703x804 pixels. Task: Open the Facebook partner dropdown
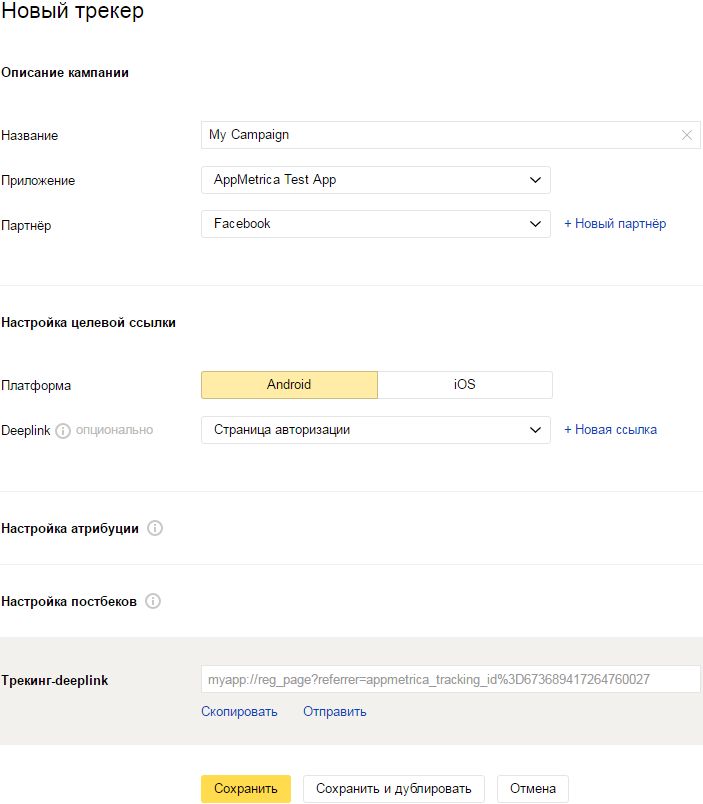(375, 224)
